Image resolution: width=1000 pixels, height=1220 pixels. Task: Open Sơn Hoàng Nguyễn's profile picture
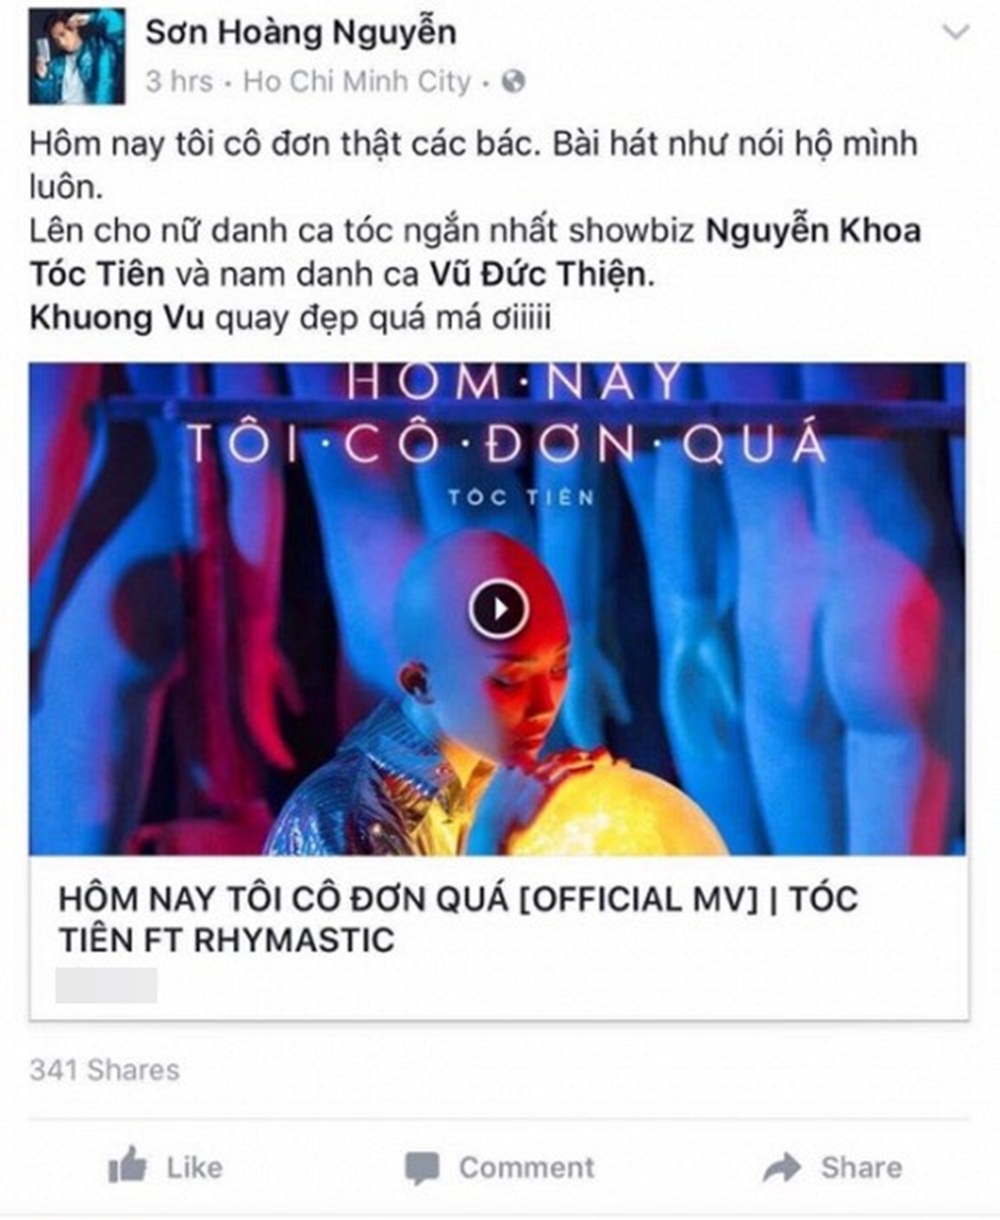click(77, 56)
